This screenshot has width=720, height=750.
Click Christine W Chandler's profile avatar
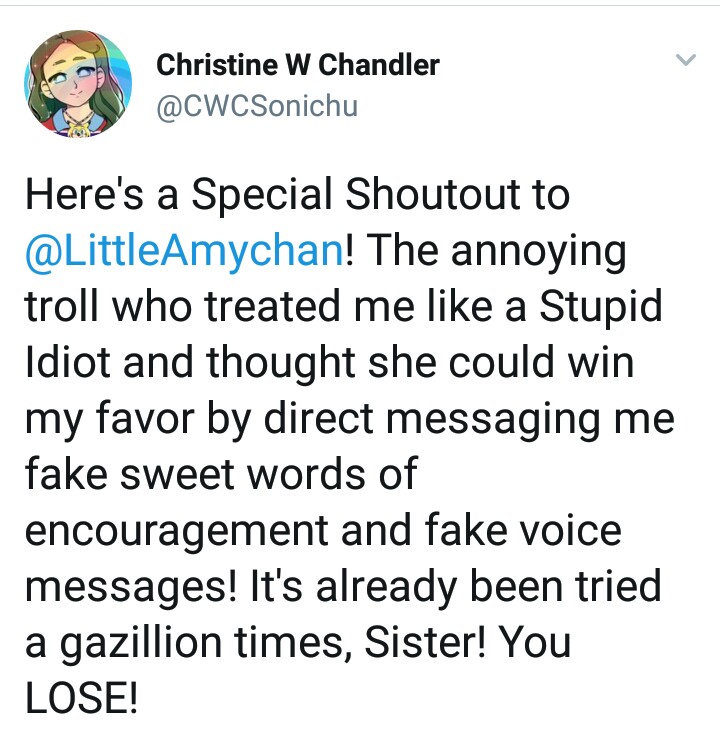(78, 85)
